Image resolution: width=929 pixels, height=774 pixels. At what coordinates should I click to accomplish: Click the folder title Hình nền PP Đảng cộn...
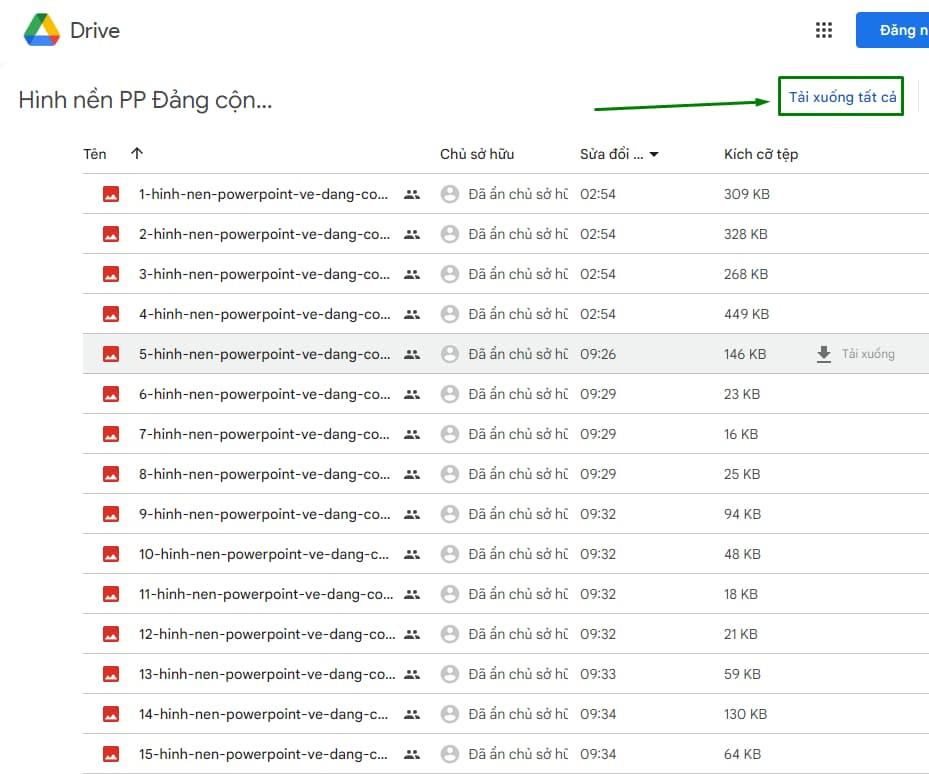[145, 100]
